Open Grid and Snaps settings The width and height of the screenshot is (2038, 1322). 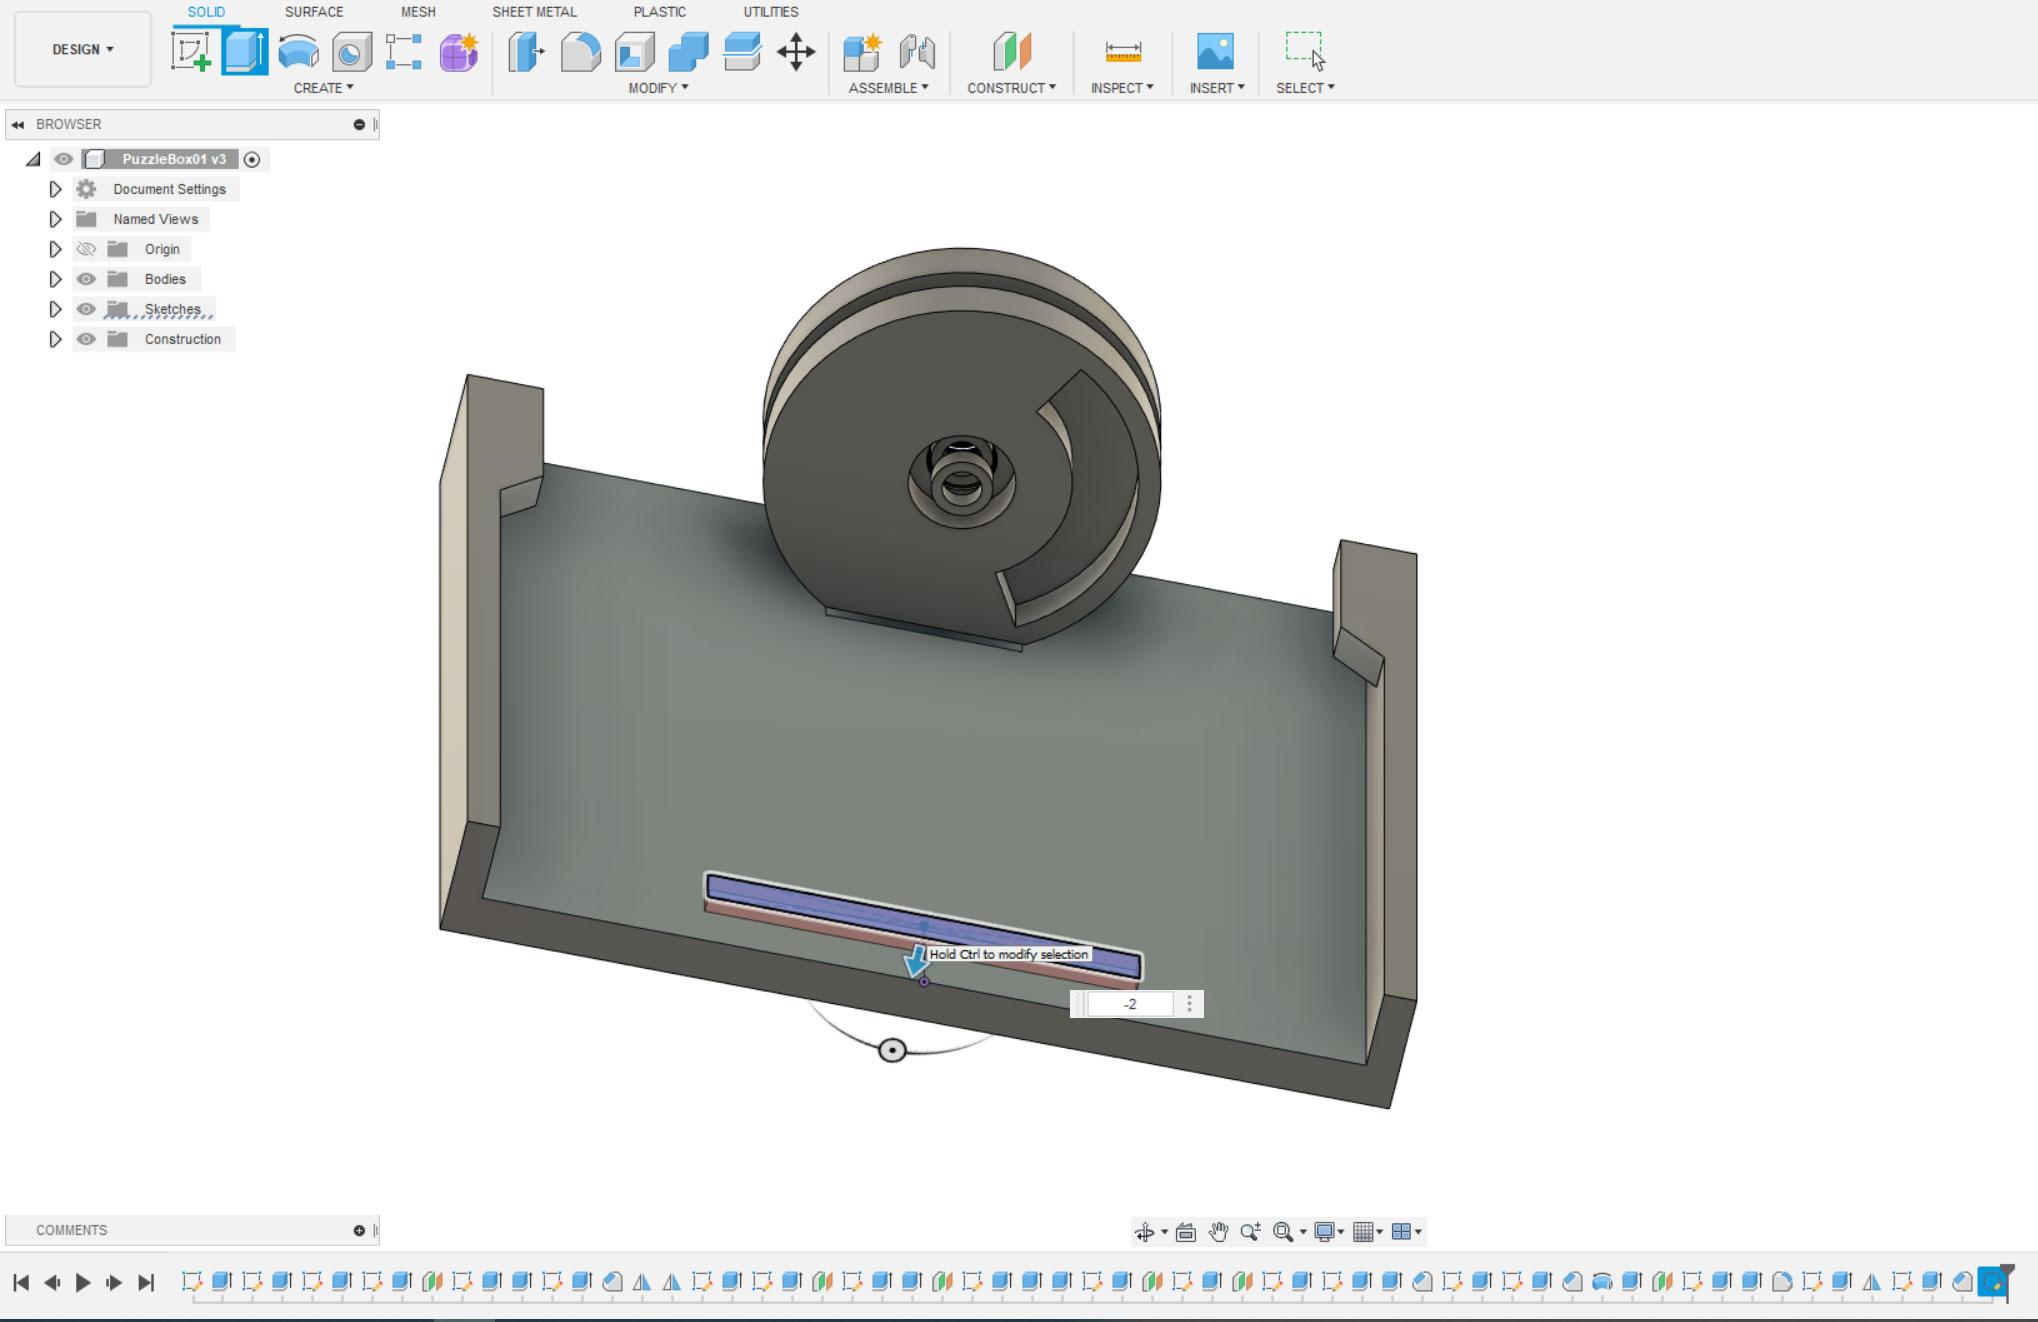pyautogui.click(x=1363, y=1232)
